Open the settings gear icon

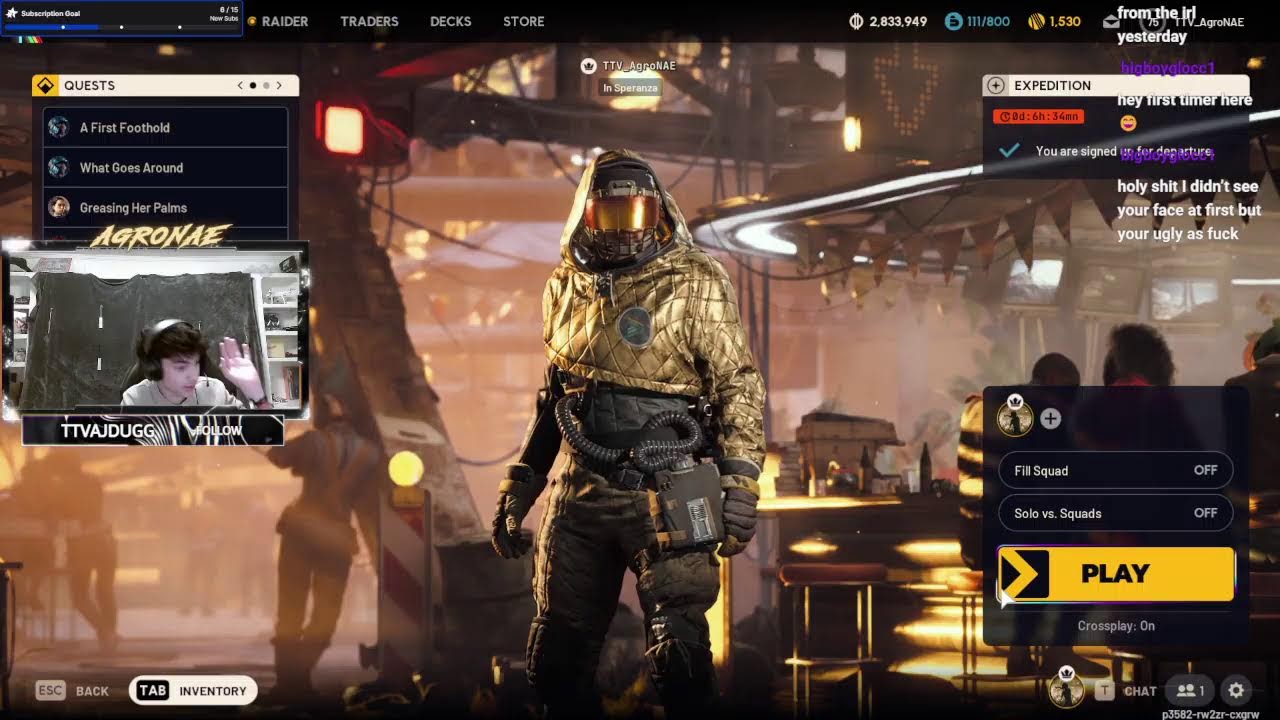(1236, 691)
